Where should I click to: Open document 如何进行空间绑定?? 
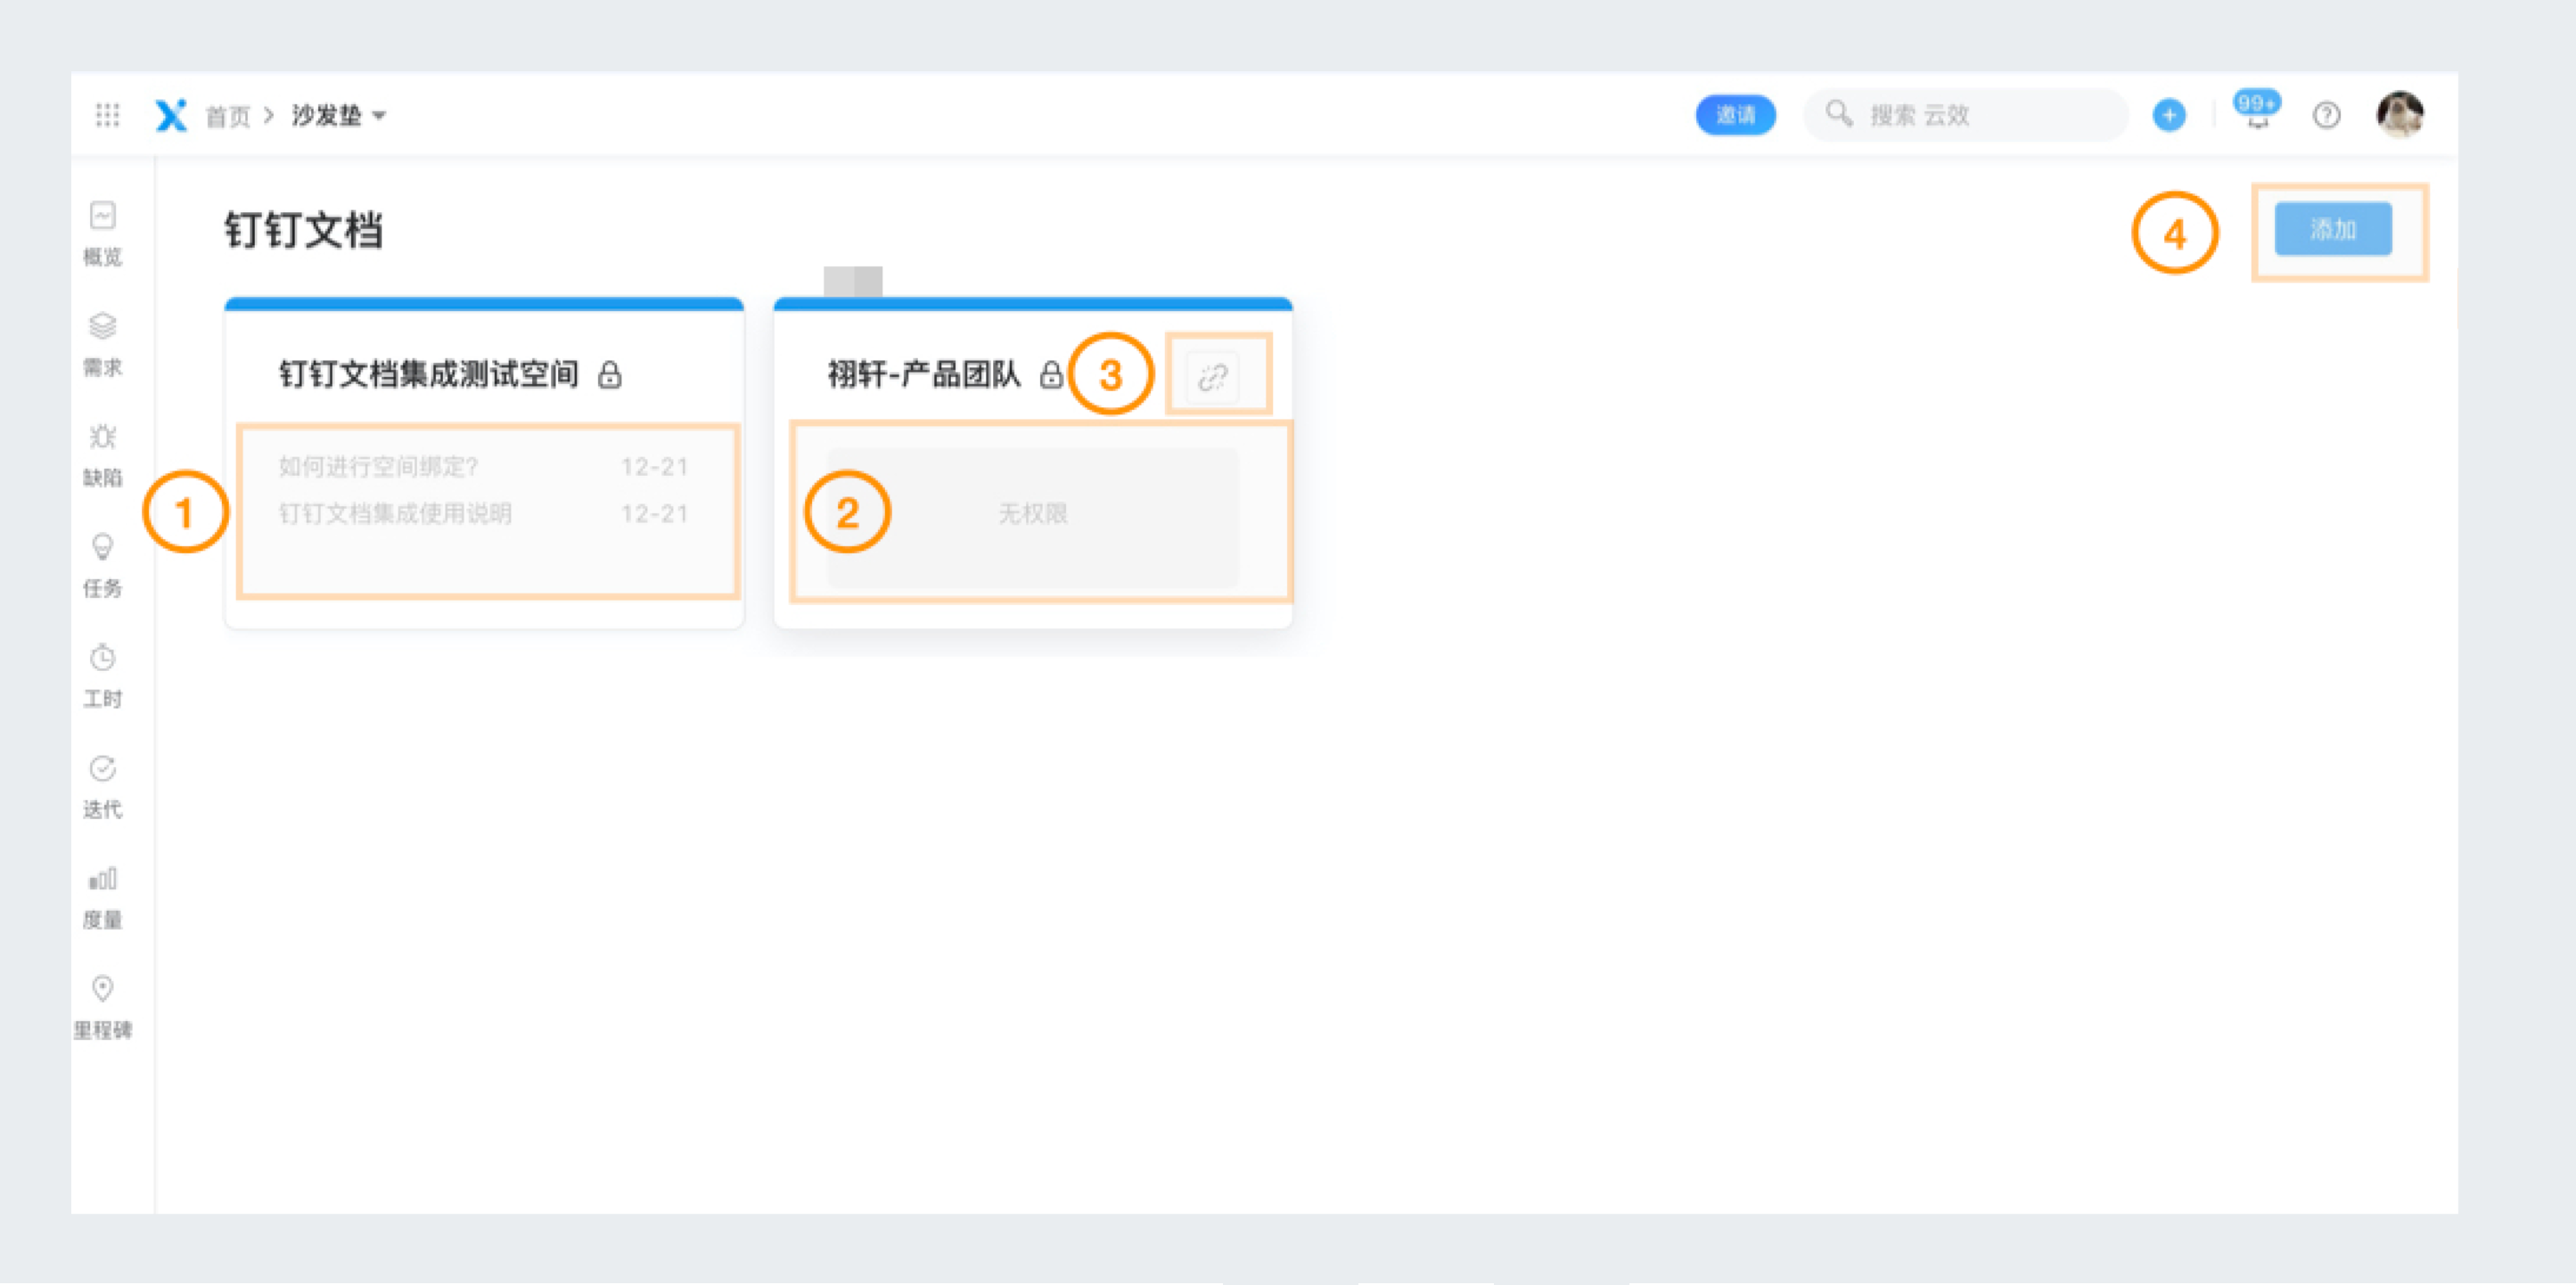click(378, 467)
